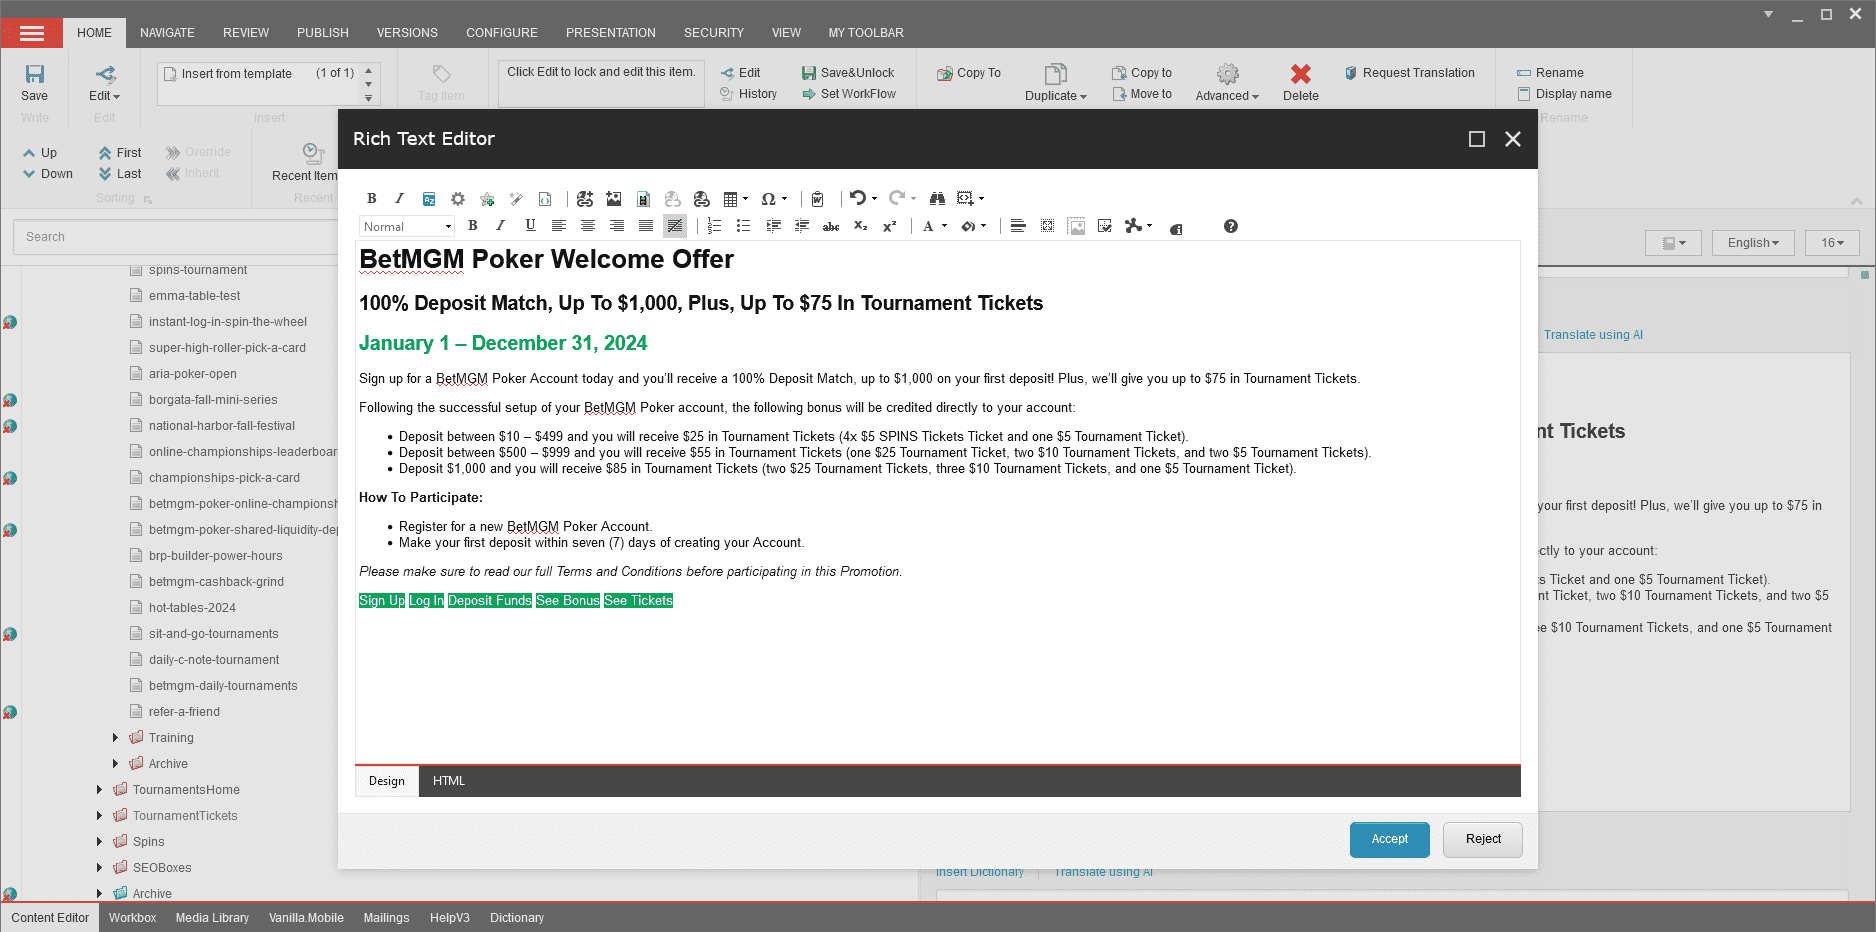Image resolution: width=1876 pixels, height=932 pixels.
Task: Open the Media Library tab
Action: click(212, 918)
